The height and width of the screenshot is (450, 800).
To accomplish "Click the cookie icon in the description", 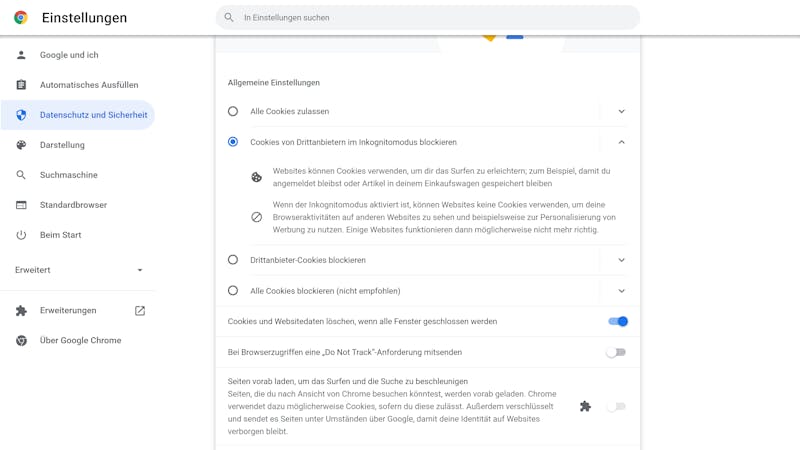I will [x=257, y=177].
